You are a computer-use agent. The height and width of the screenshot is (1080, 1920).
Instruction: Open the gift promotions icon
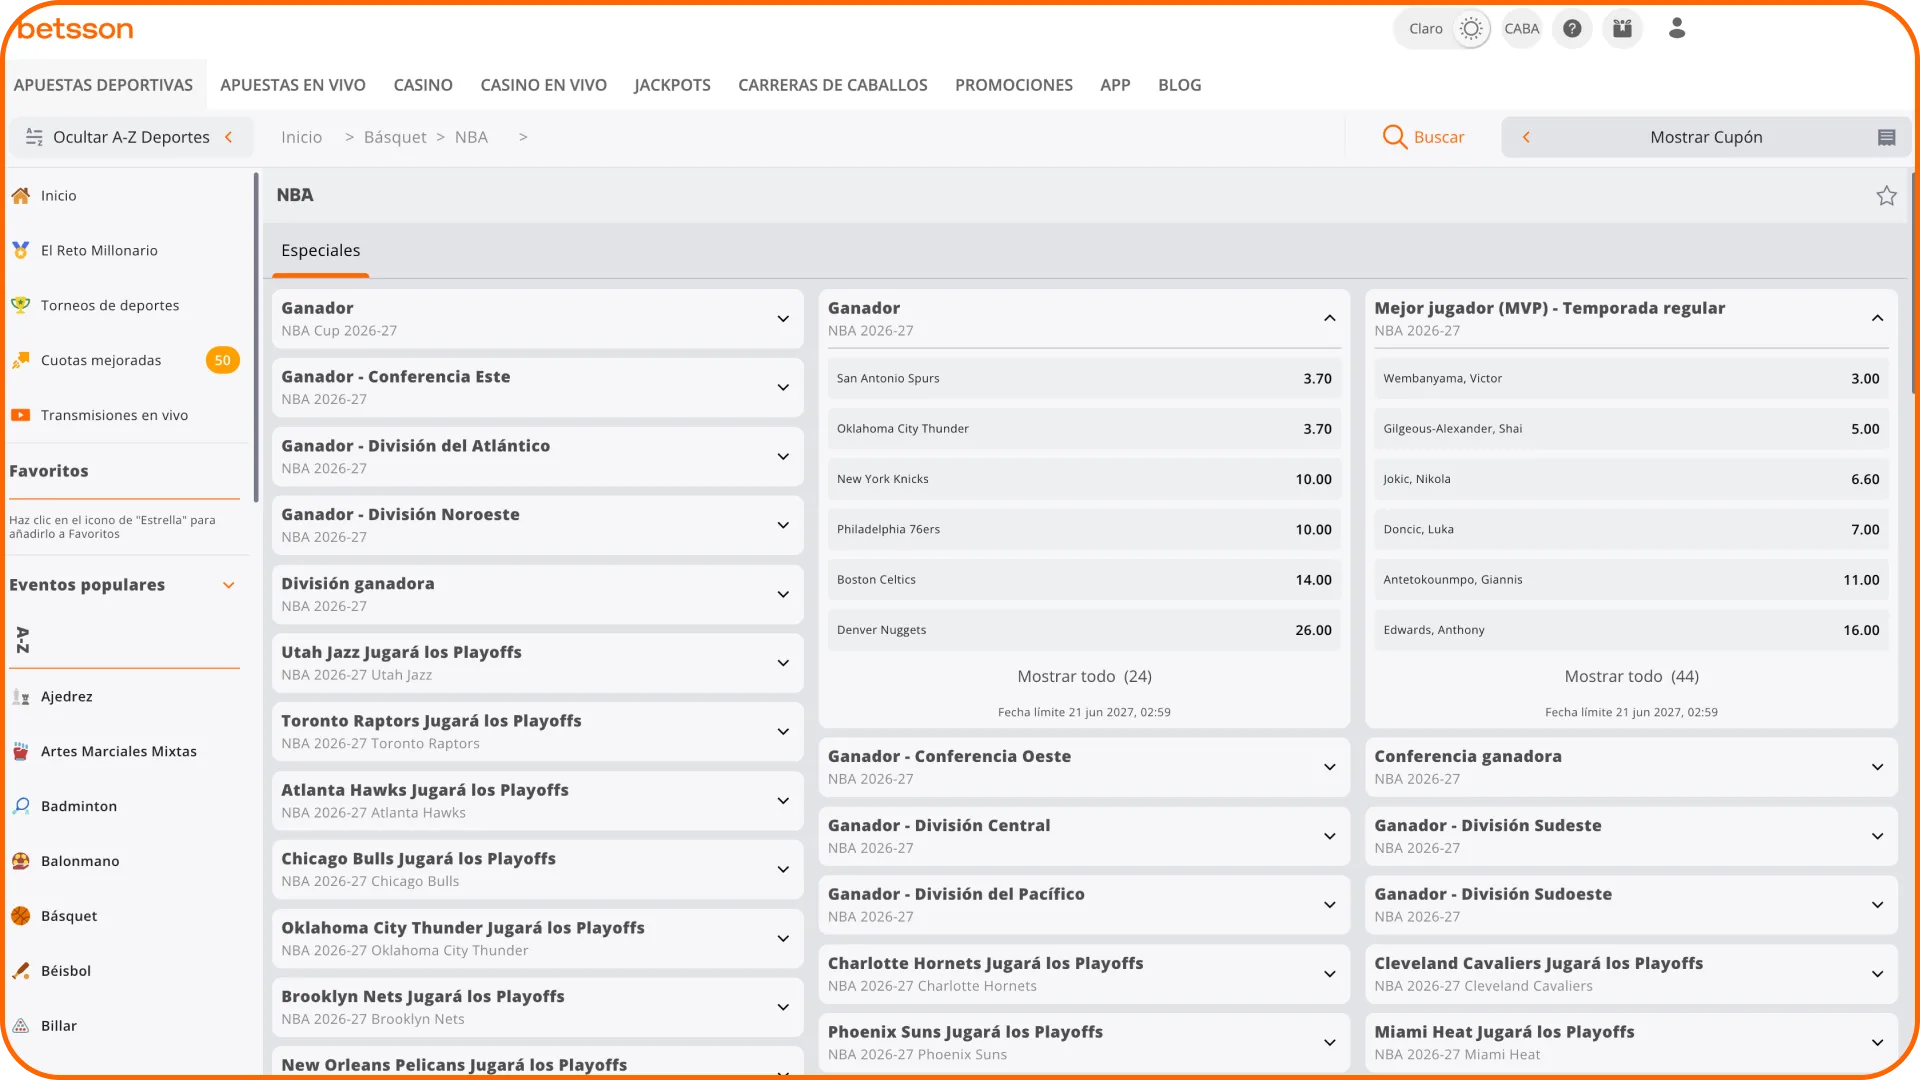pyautogui.click(x=1622, y=29)
